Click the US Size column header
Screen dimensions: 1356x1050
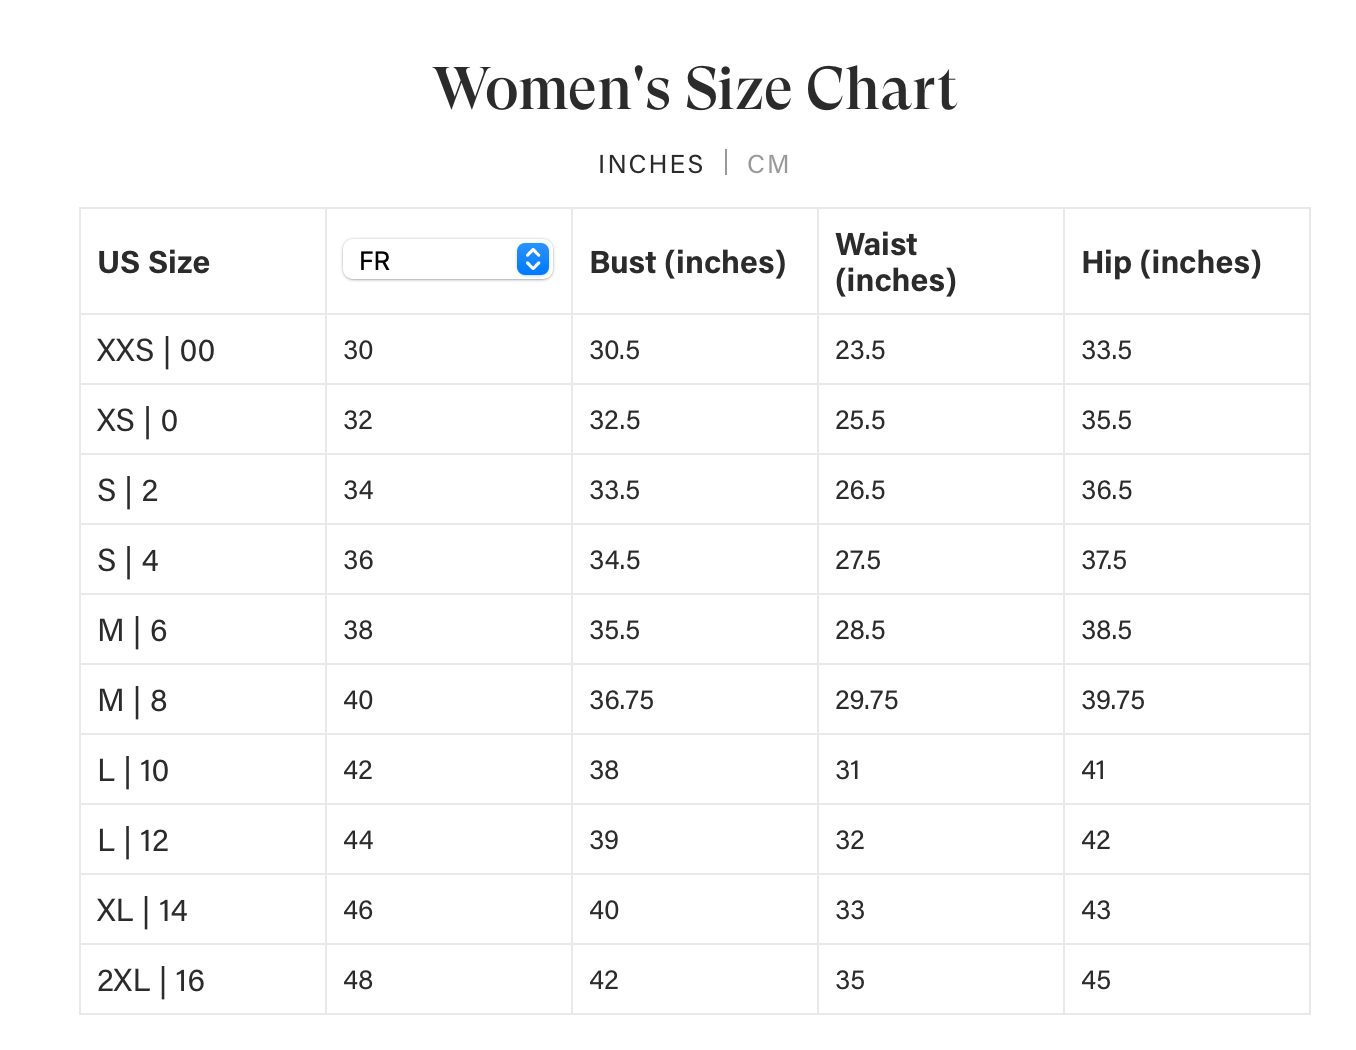pos(154,262)
